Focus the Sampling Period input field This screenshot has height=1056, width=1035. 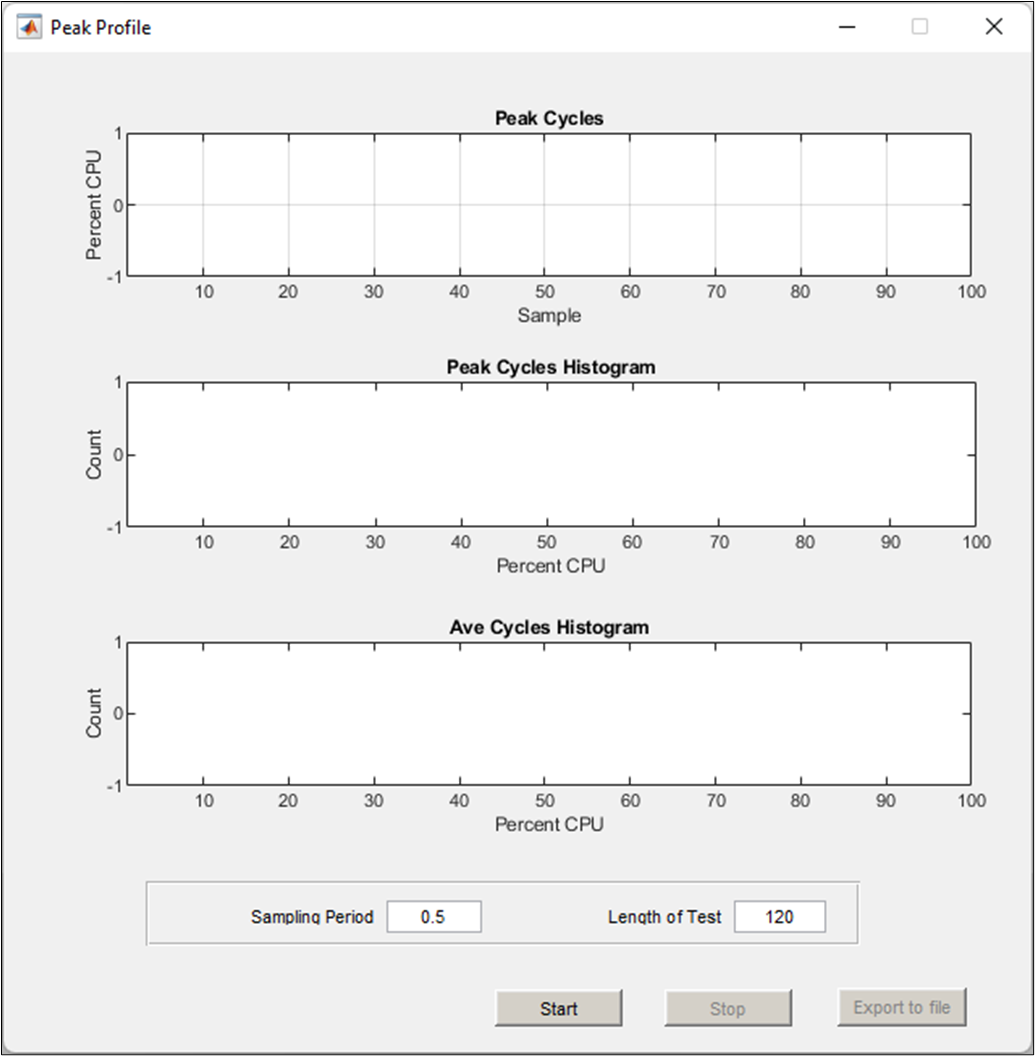(434, 917)
